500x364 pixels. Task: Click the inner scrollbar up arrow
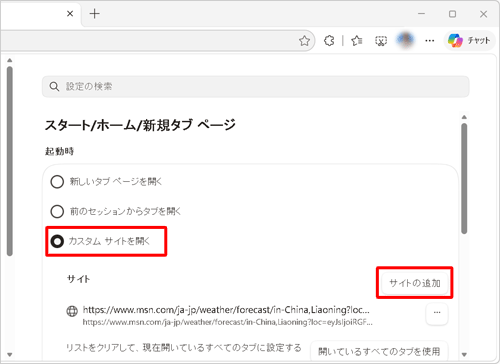tap(464, 117)
